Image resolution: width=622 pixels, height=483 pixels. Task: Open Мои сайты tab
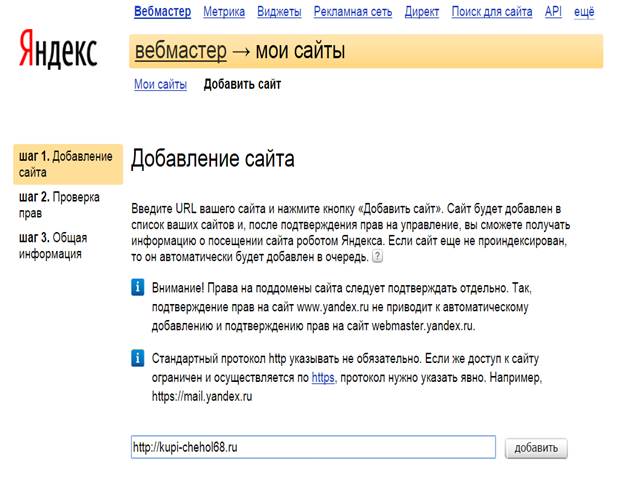coord(160,84)
